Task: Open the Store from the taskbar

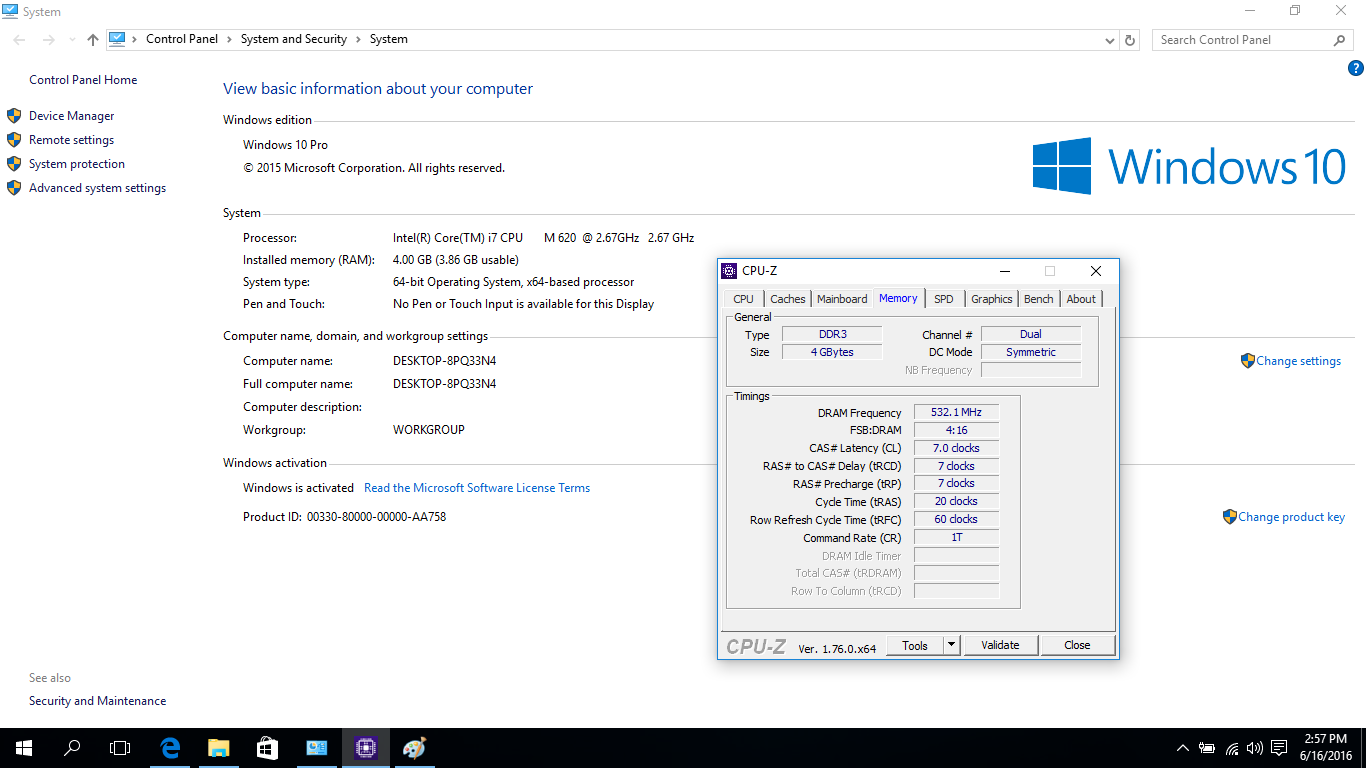Action: (267, 748)
